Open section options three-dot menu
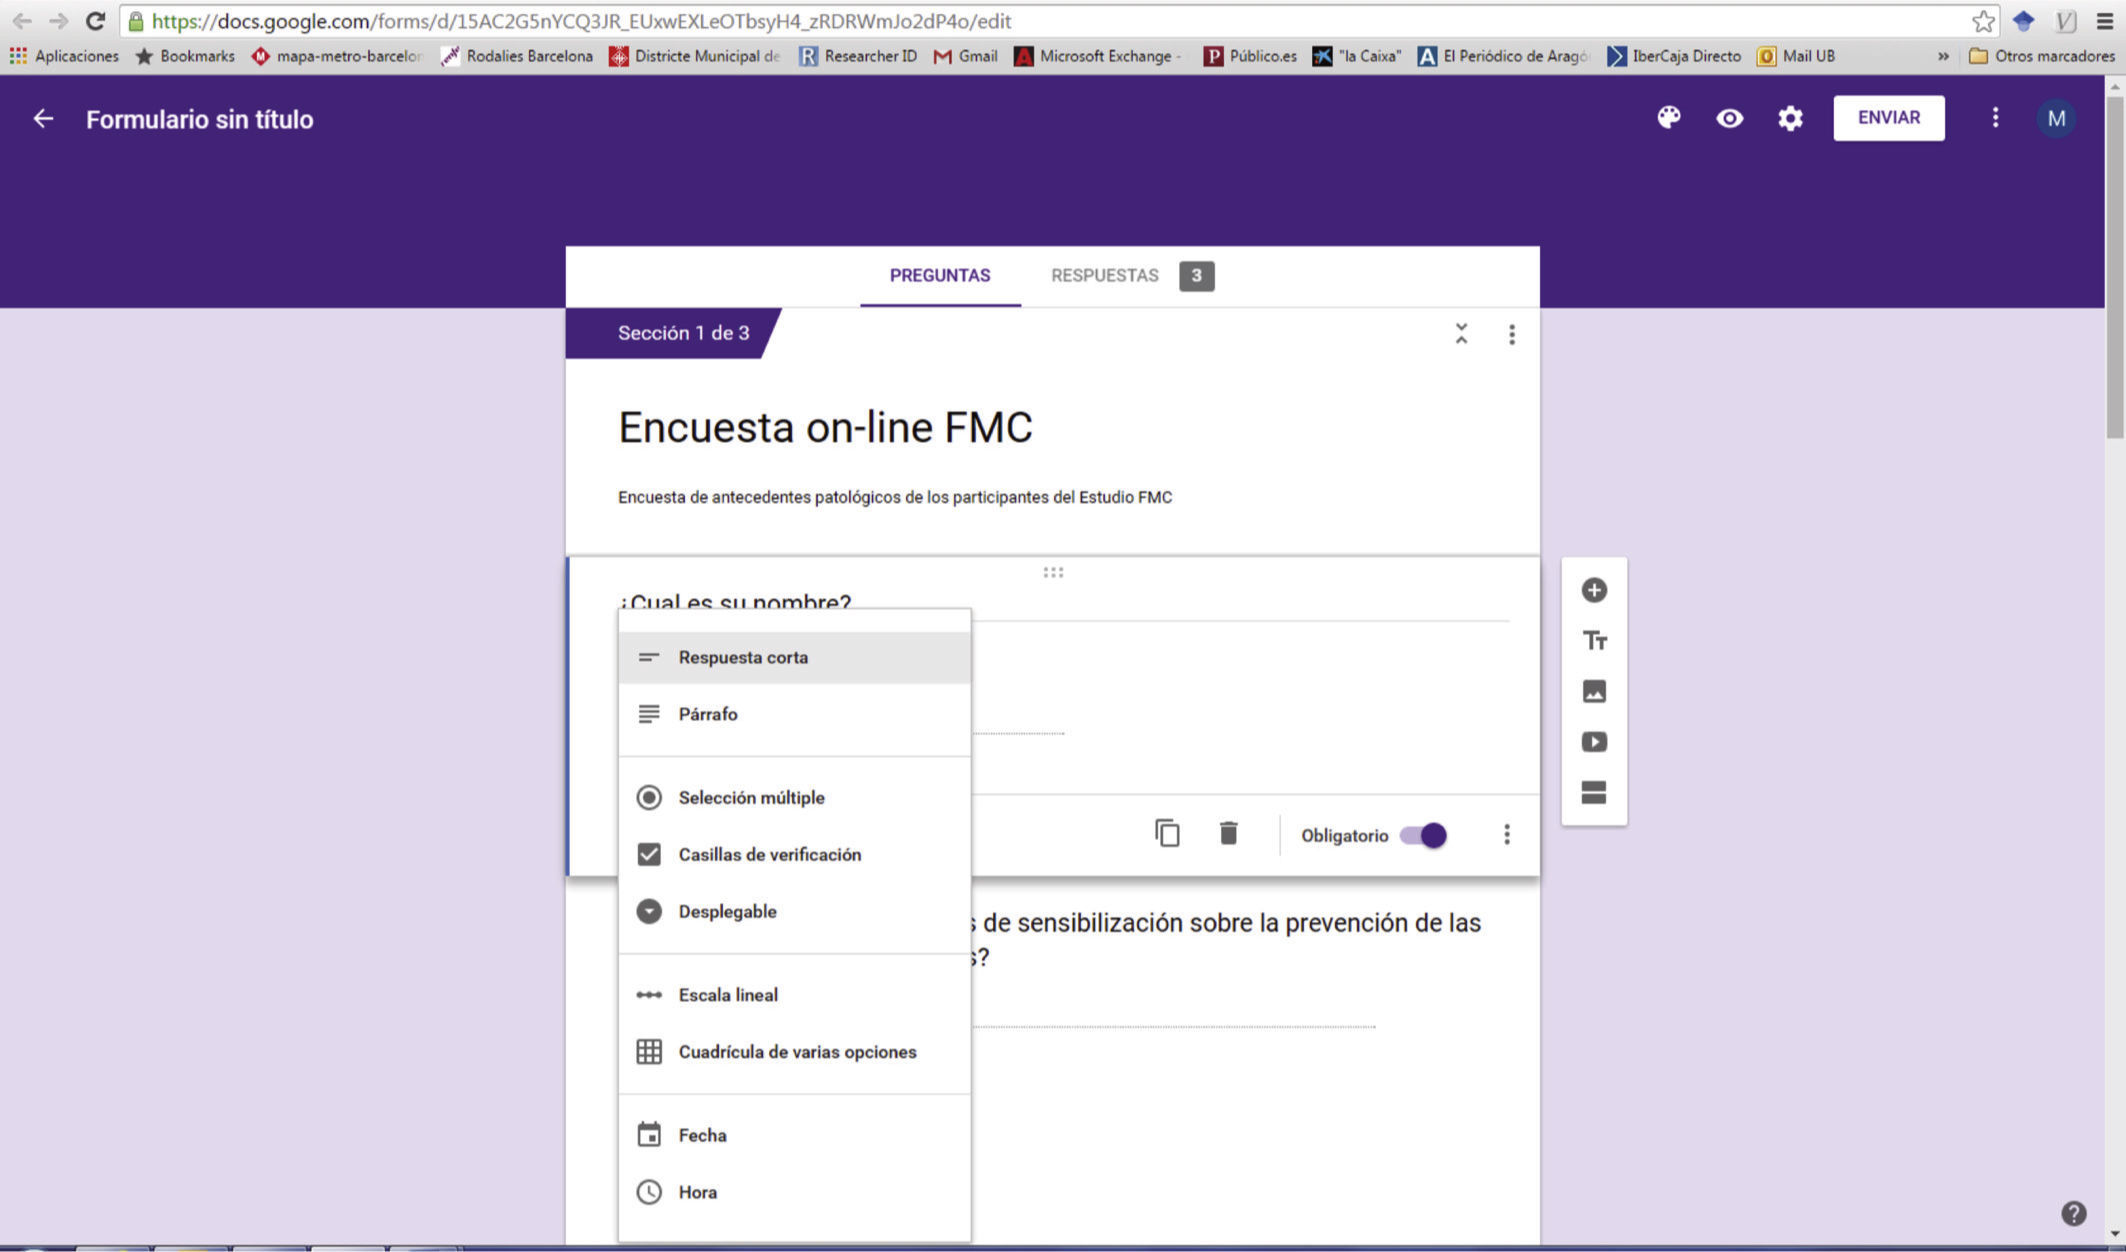 click(1511, 334)
